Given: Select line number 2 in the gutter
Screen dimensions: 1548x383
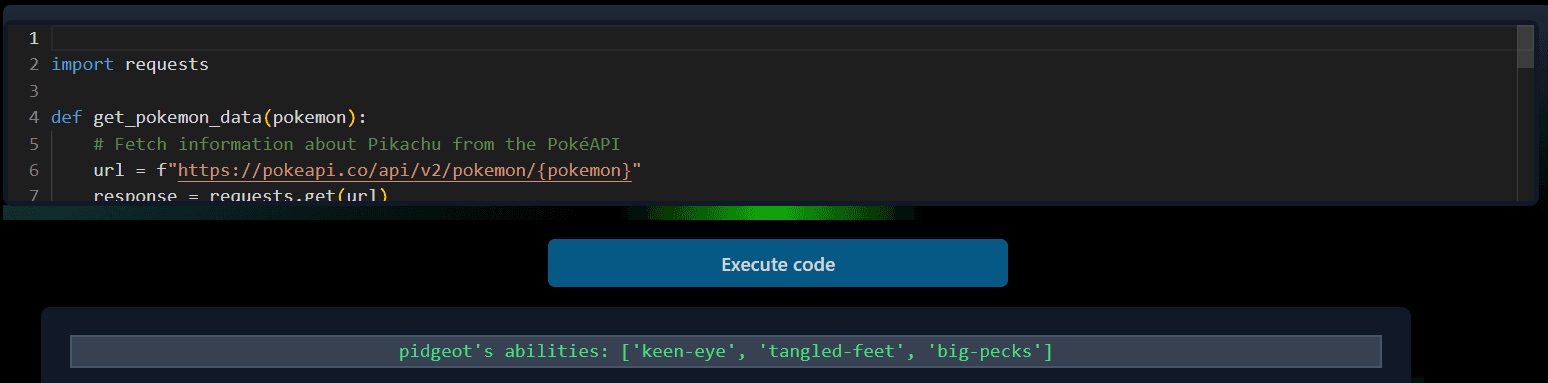Looking at the screenshot, I should (x=34, y=64).
